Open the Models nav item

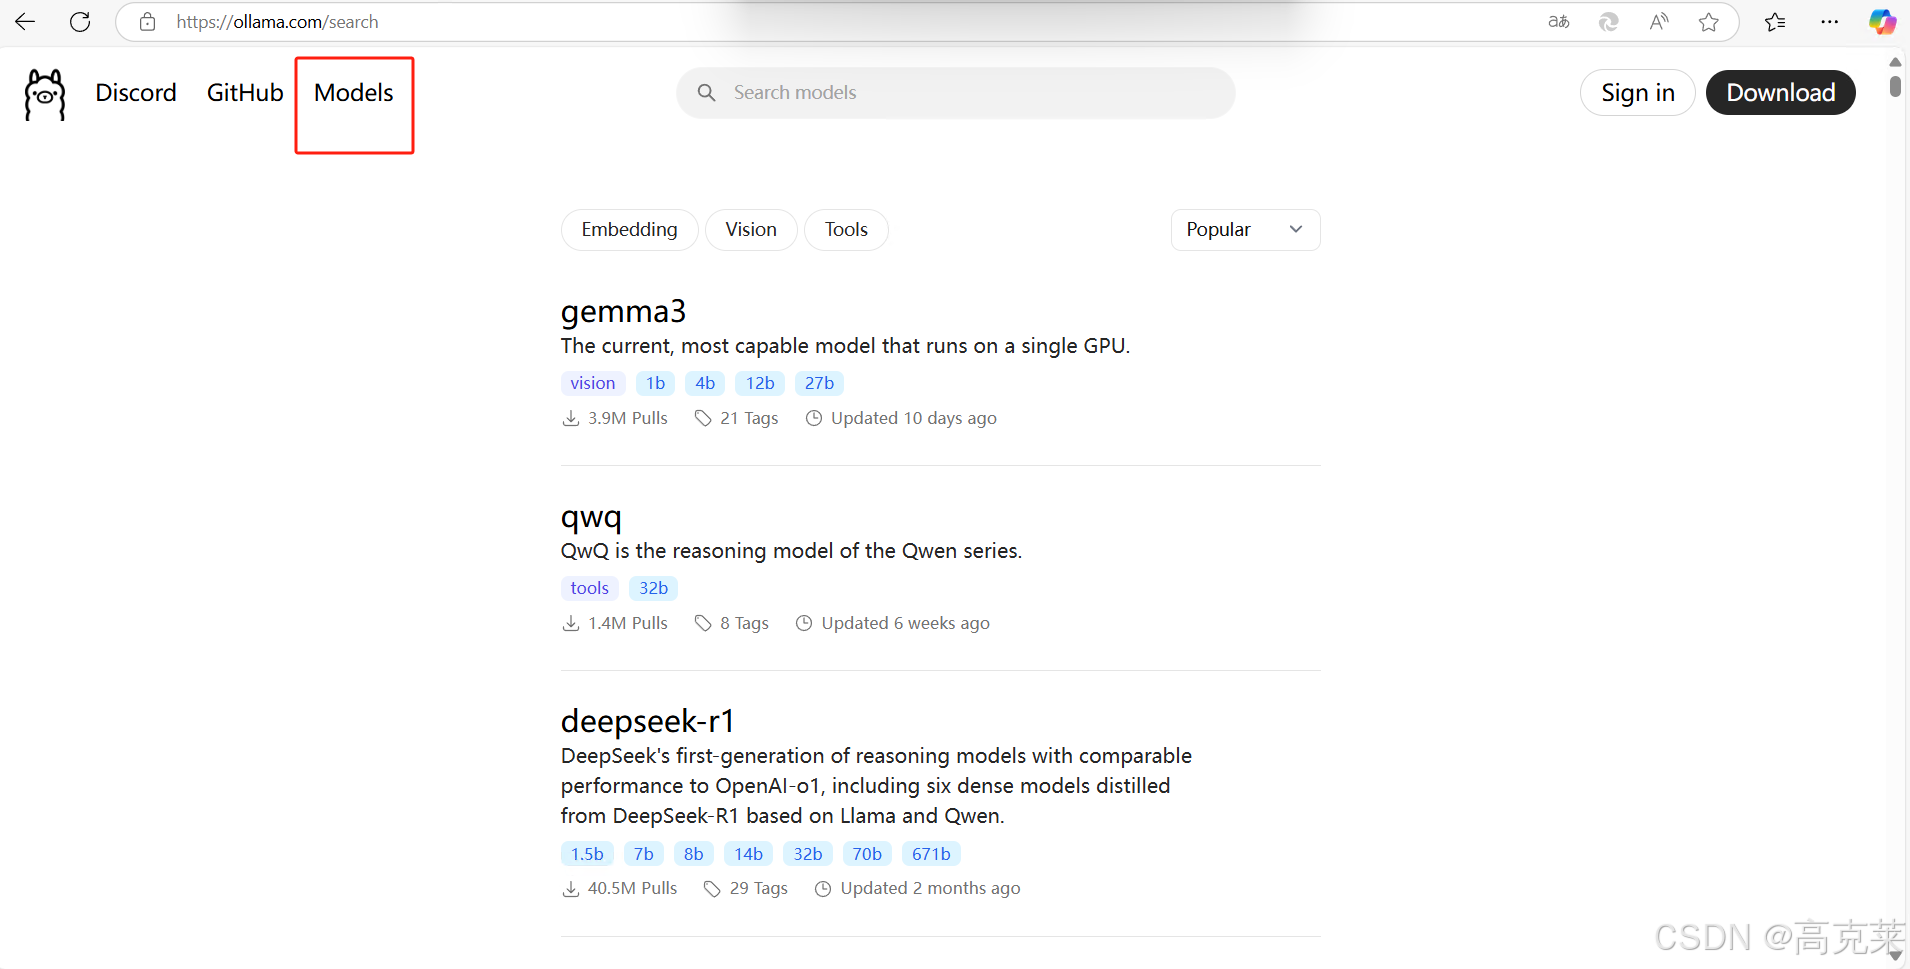[x=354, y=92]
